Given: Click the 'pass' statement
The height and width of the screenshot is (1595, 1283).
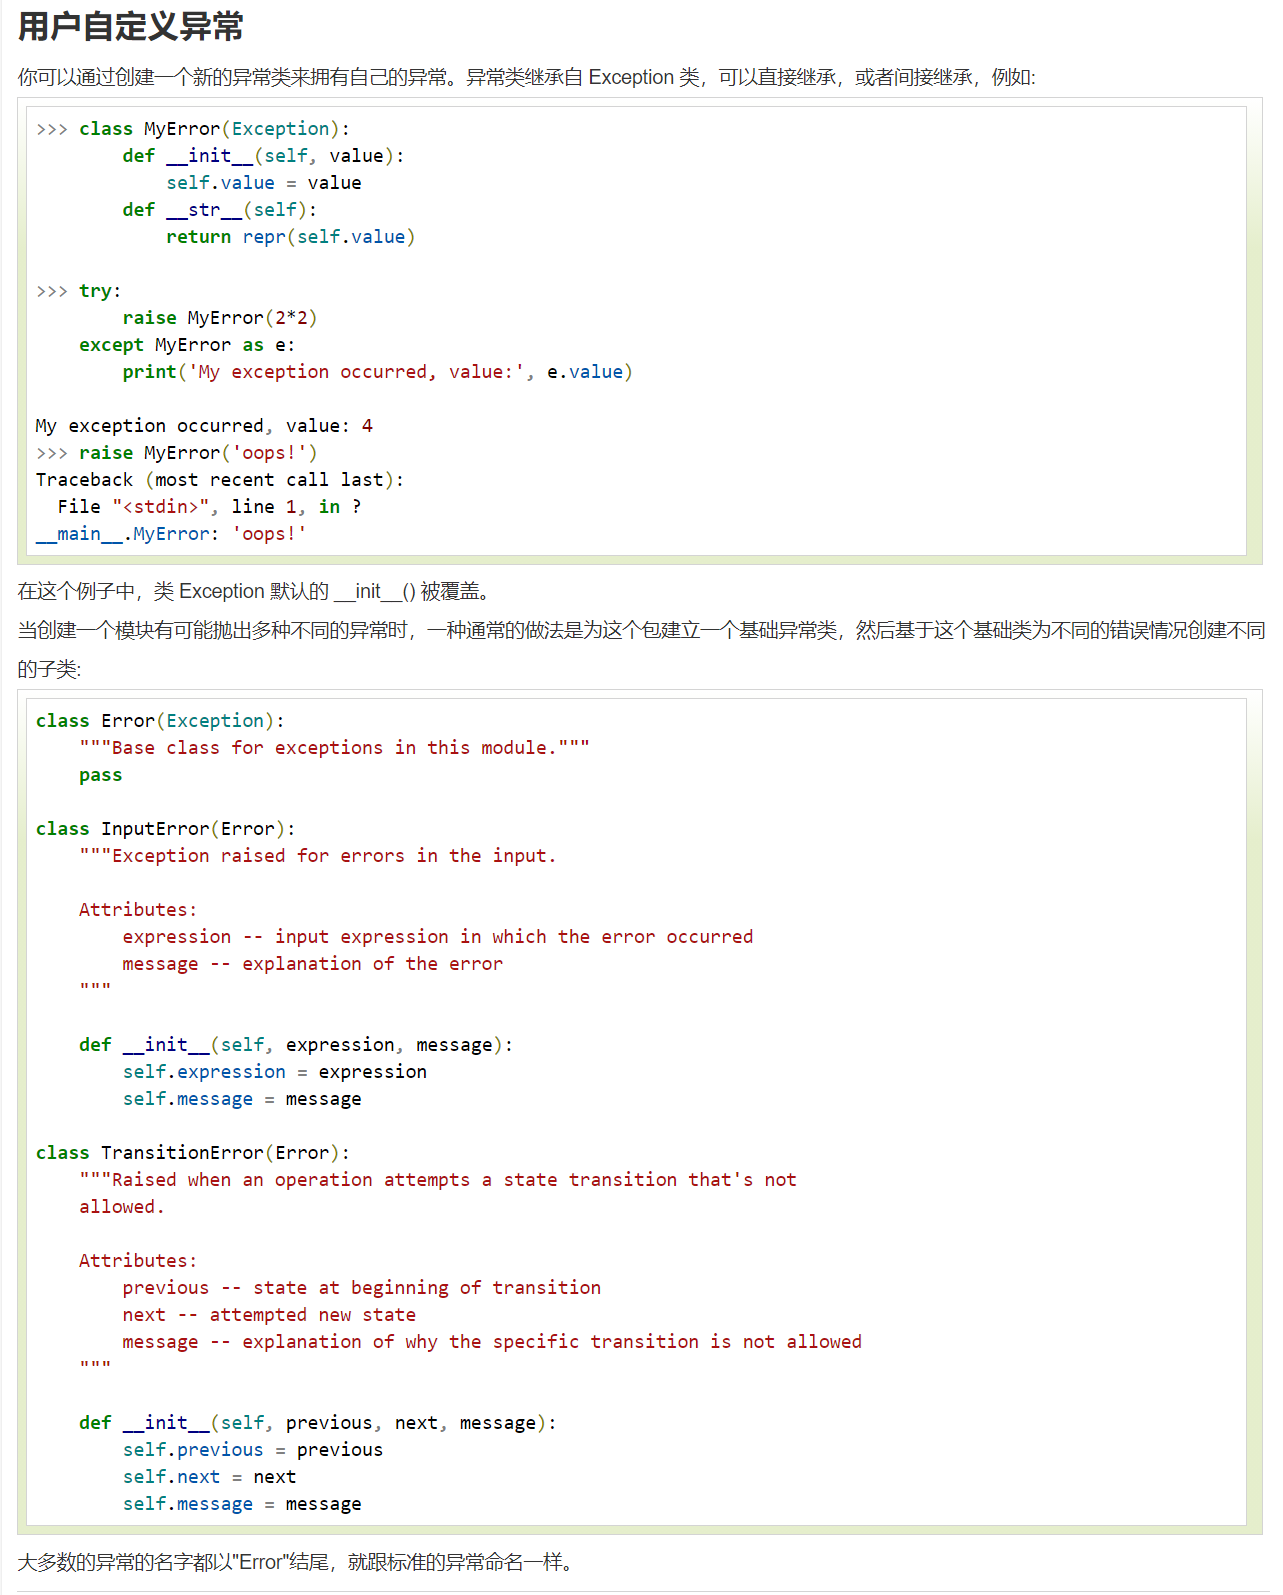Looking at the screenshot, I should tap(101, 775).
